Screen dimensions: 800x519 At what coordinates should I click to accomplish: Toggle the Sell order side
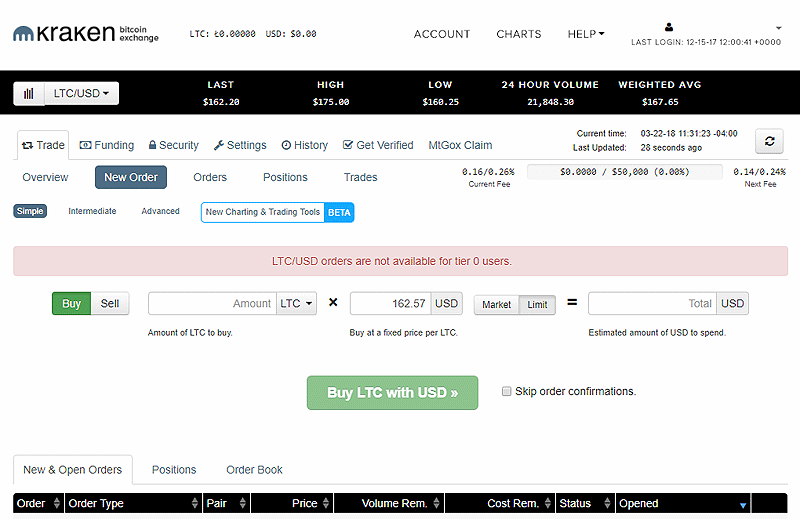110,304
